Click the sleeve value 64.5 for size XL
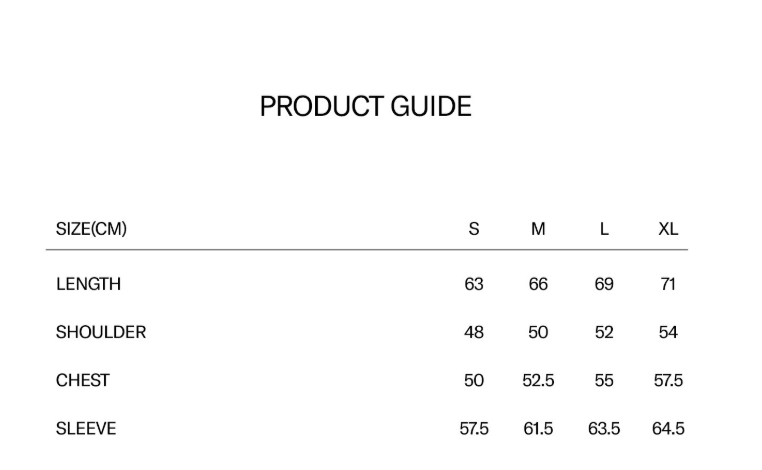 pyautogui.click(x=668, y=429)
